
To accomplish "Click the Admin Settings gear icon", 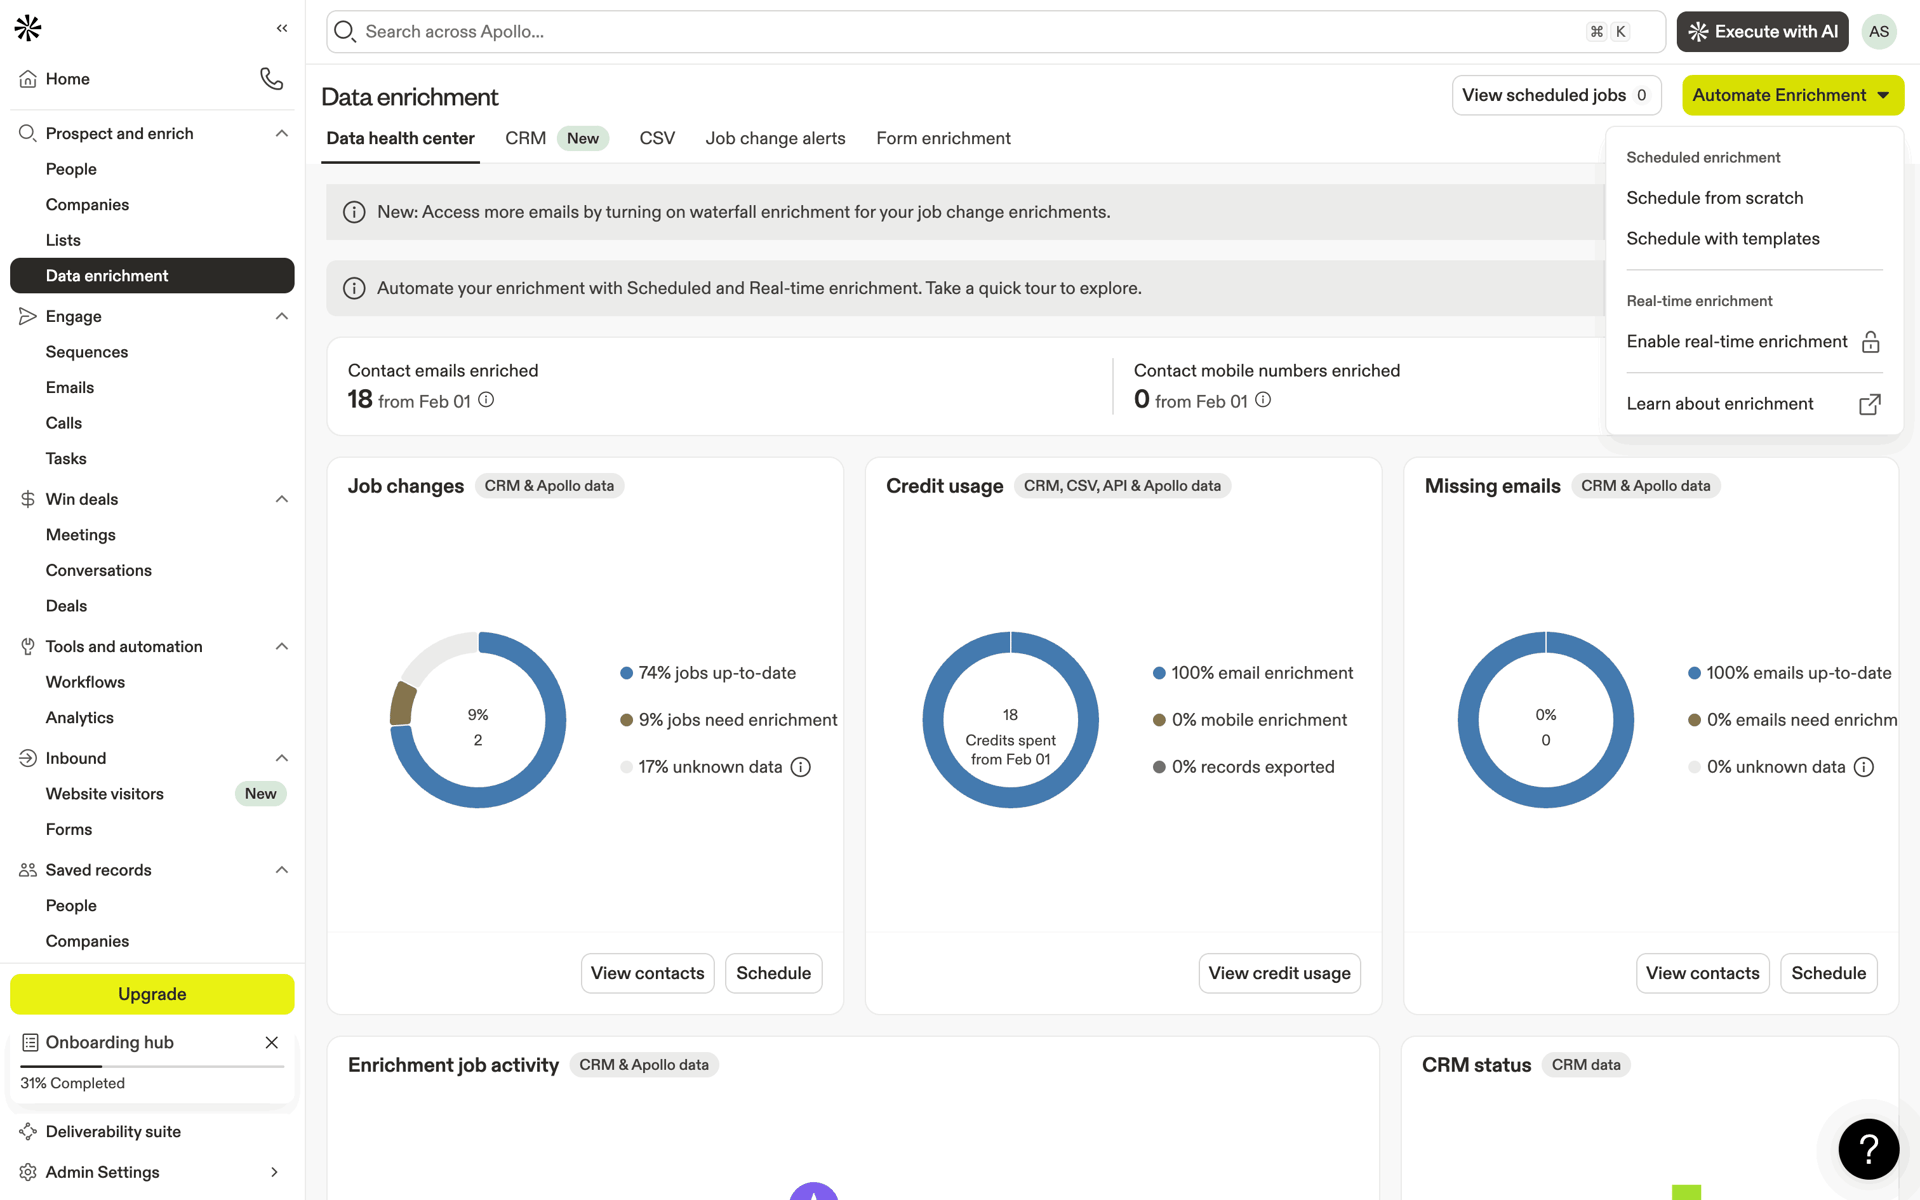I will (x=28, y=1172).
